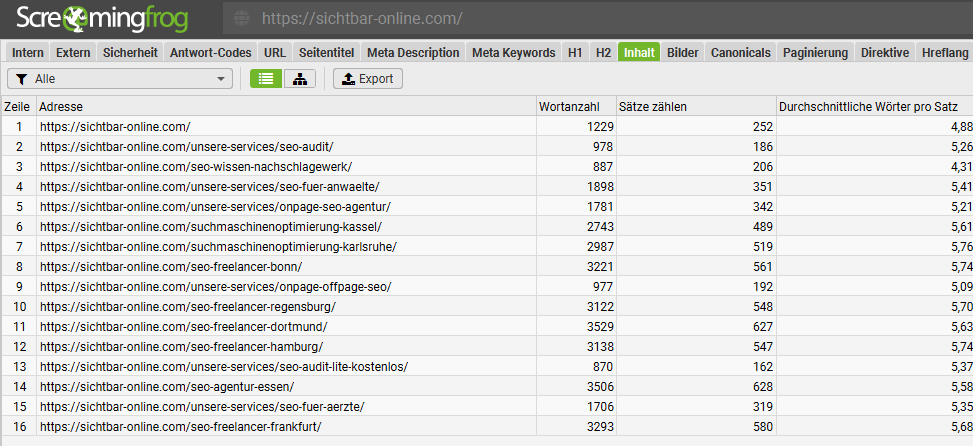Open the Seitentitel tab
The height and width of the screenshot is (446, 973).
pos(324,53)
